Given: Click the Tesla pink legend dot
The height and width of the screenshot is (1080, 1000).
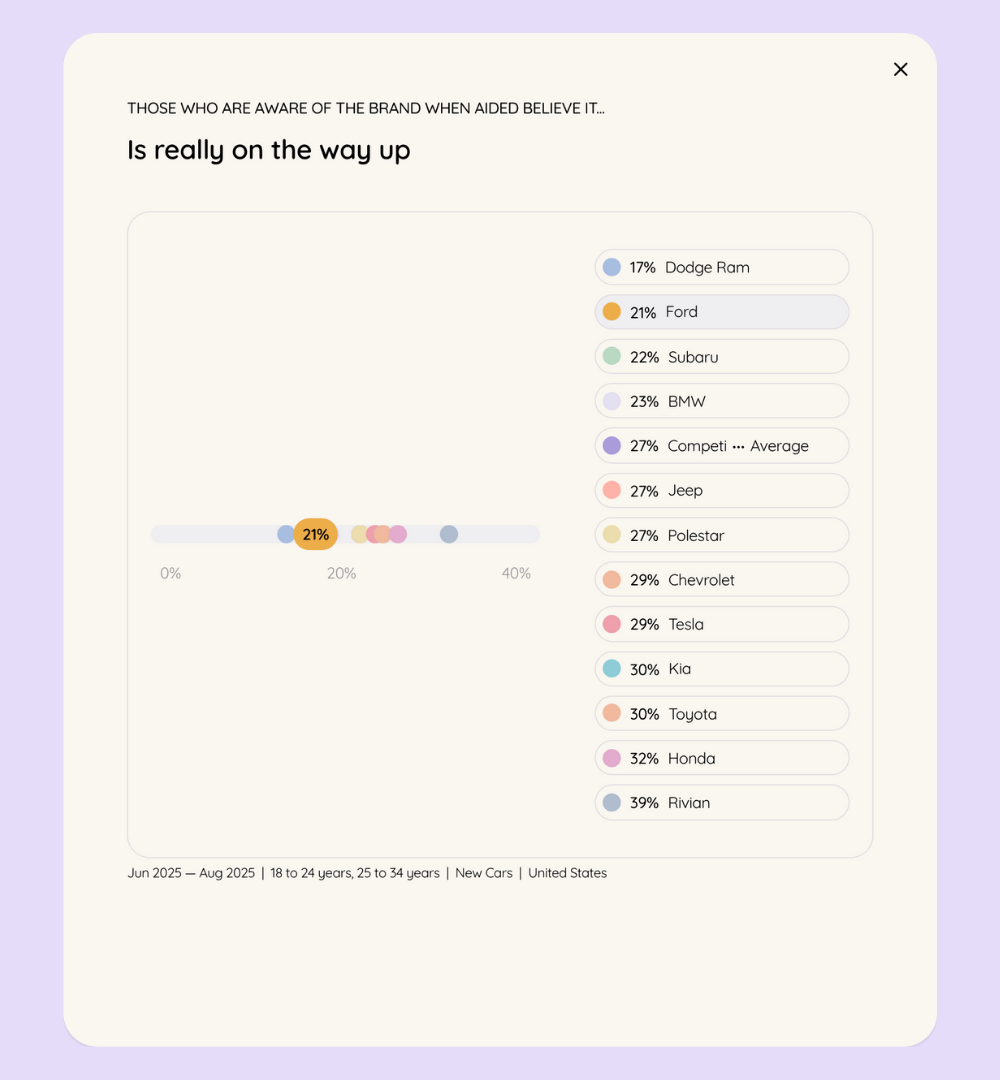Looking at the screenshot, I should [x=612, y=624].
